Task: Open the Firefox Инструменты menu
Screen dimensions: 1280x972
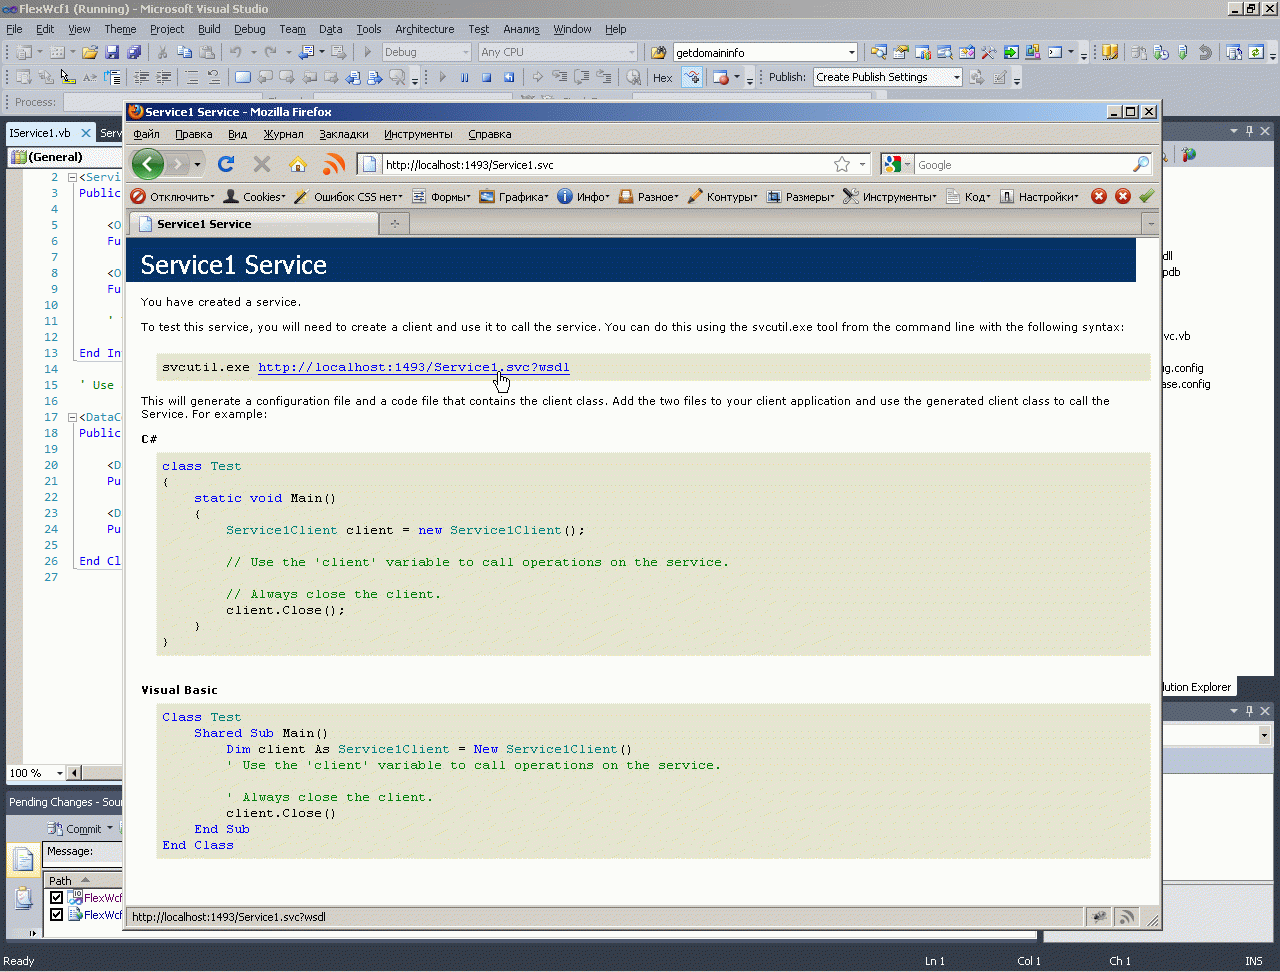Action: (x=418, y=134)
